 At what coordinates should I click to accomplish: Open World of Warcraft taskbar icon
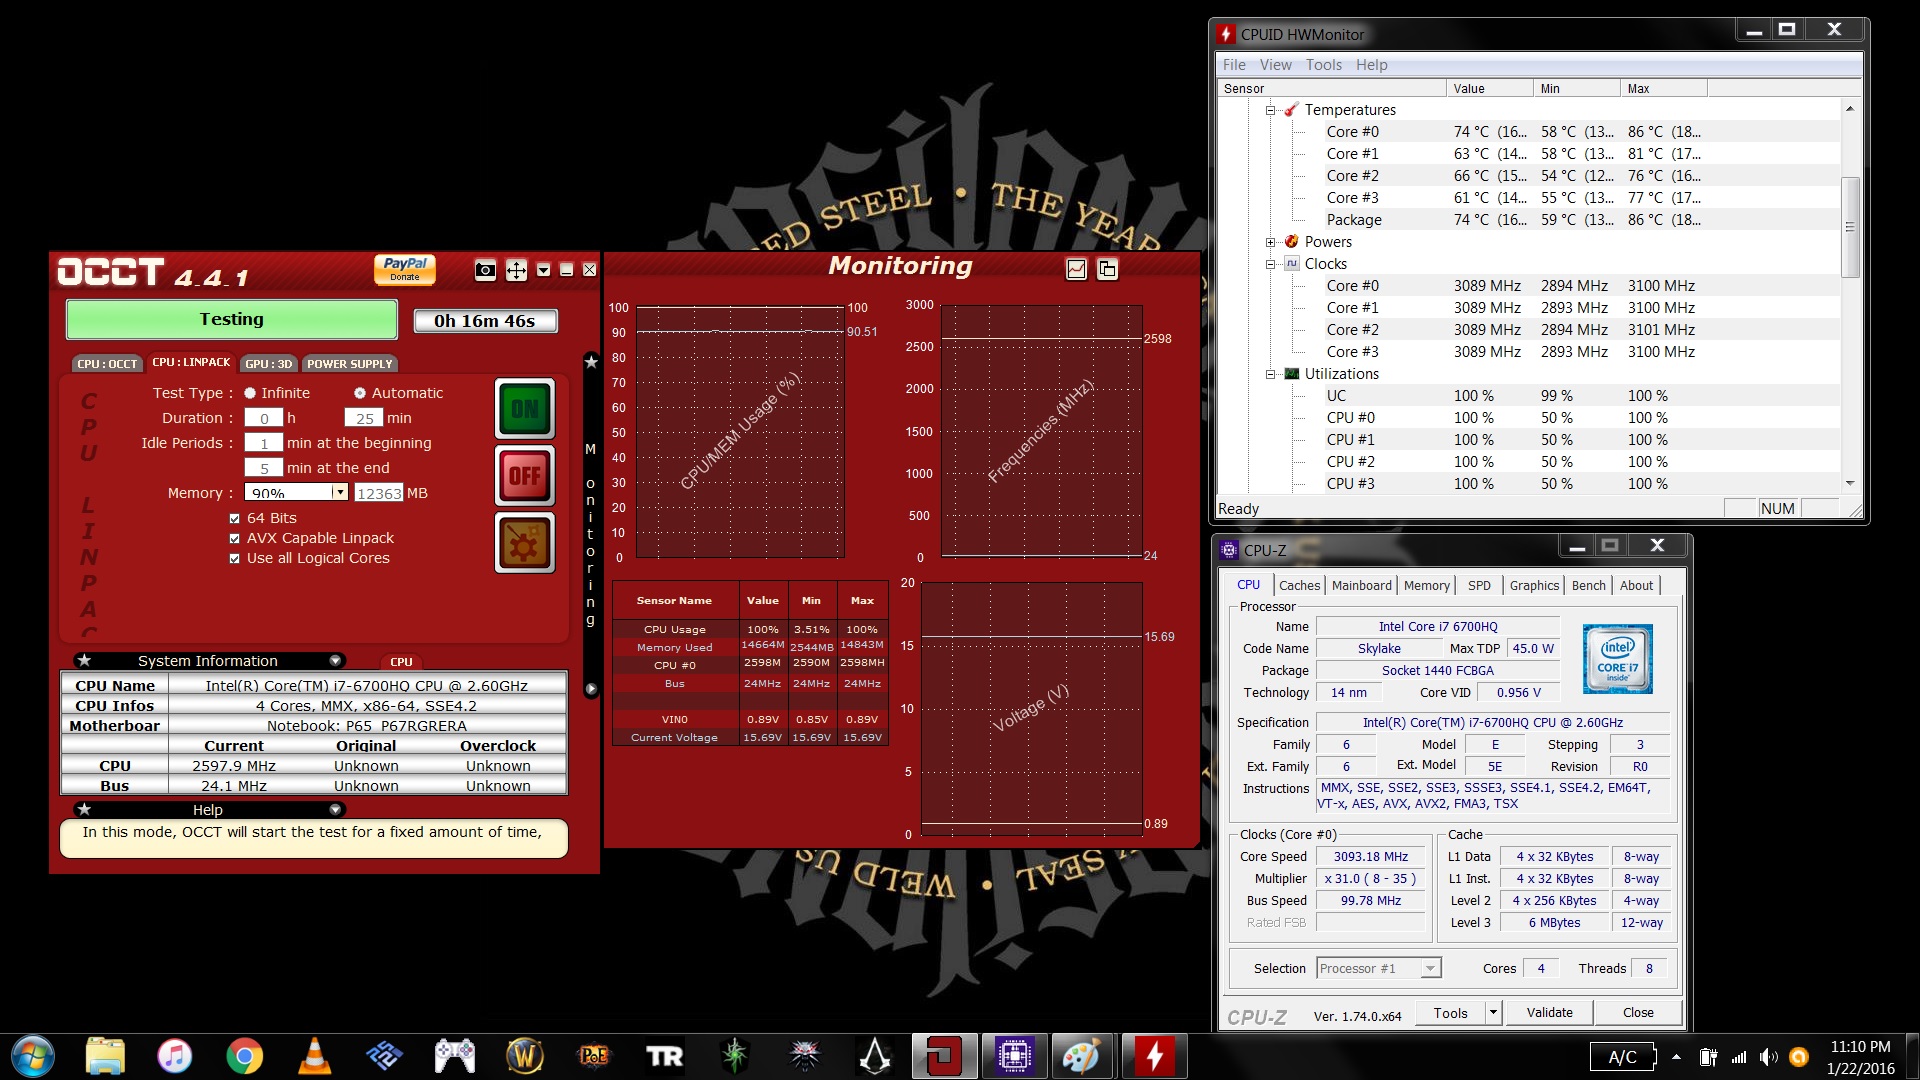(524, 1056)
